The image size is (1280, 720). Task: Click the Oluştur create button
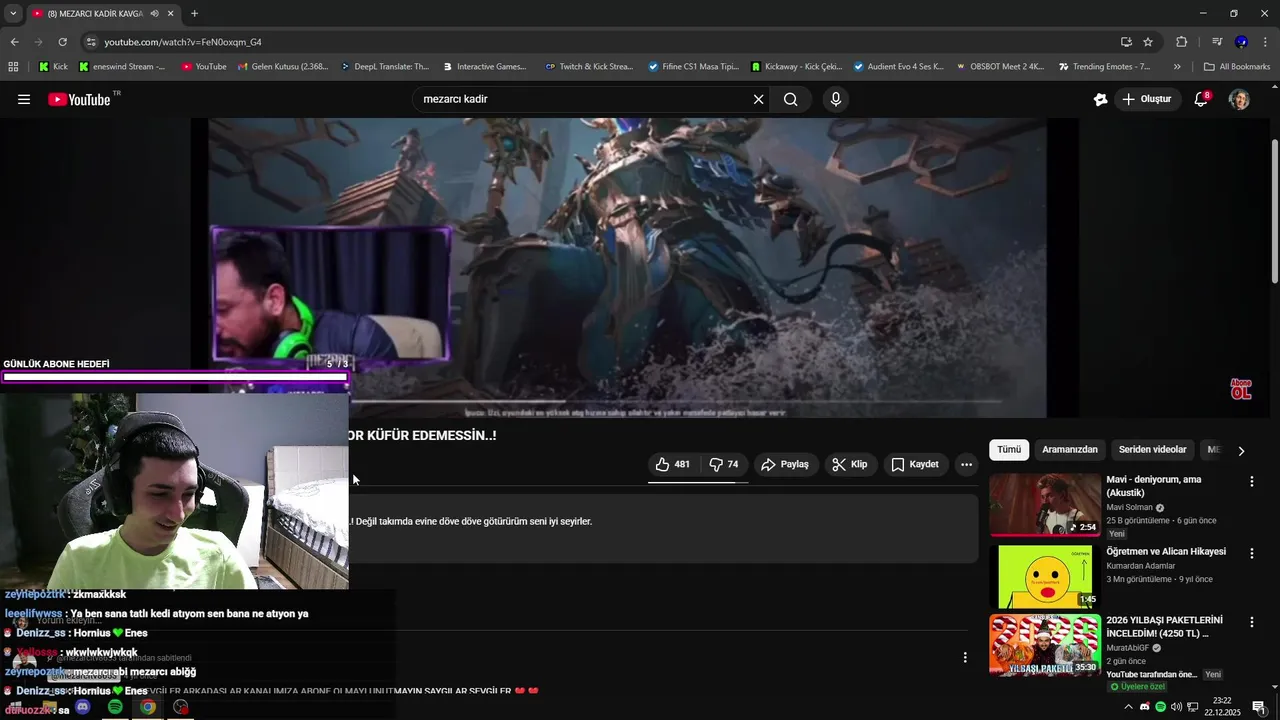click(1146, 99)
